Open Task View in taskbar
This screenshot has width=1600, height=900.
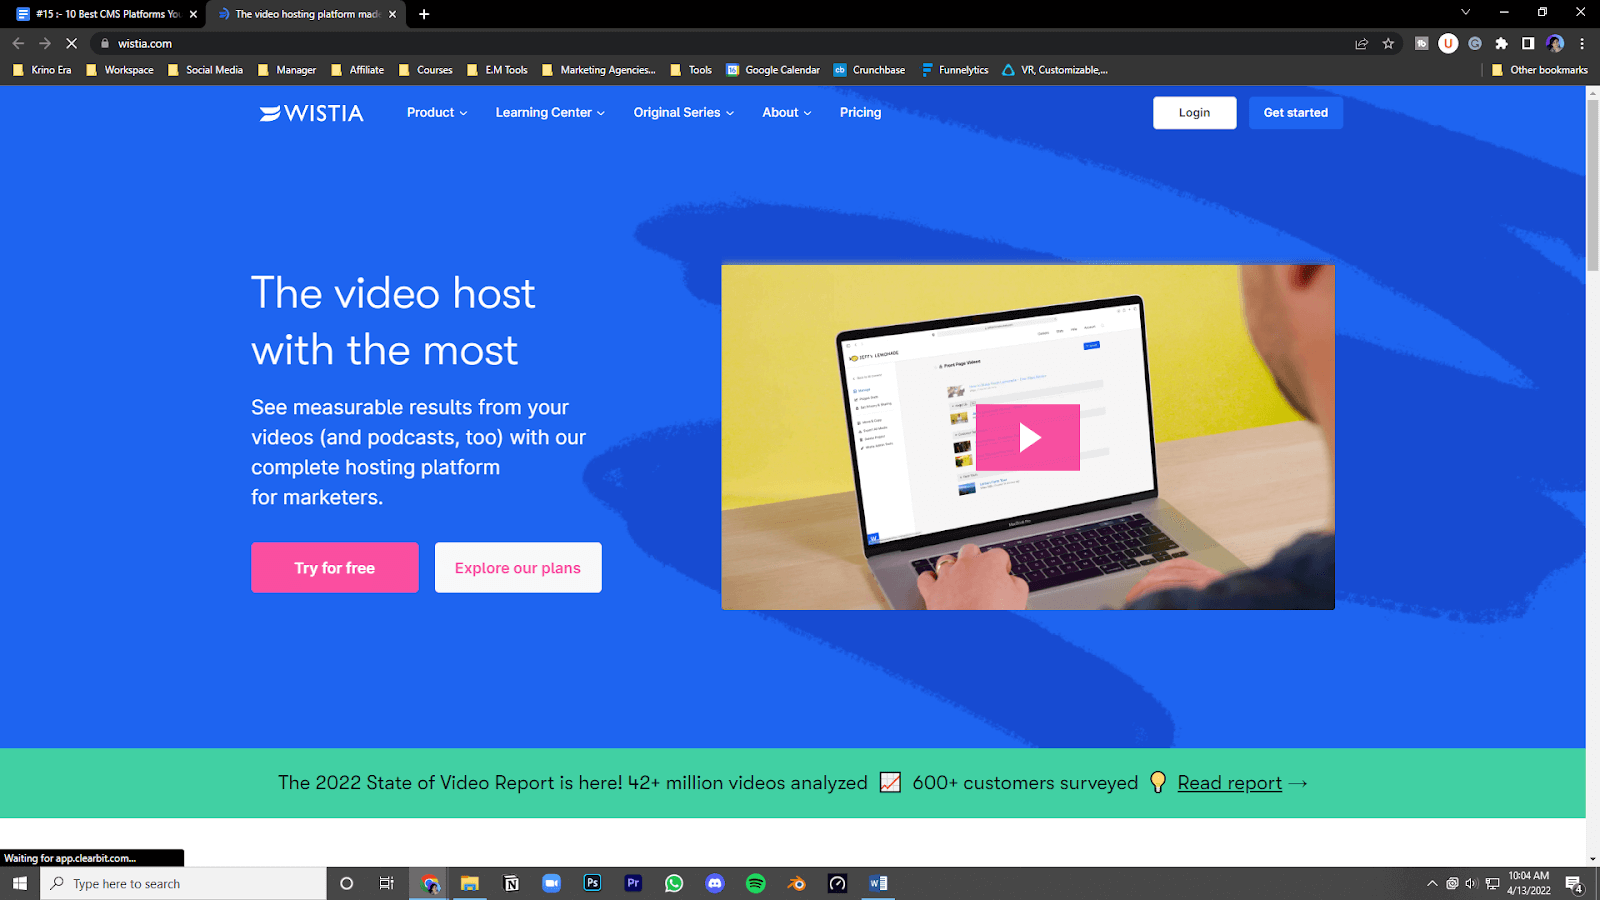[x=387, y=883]
